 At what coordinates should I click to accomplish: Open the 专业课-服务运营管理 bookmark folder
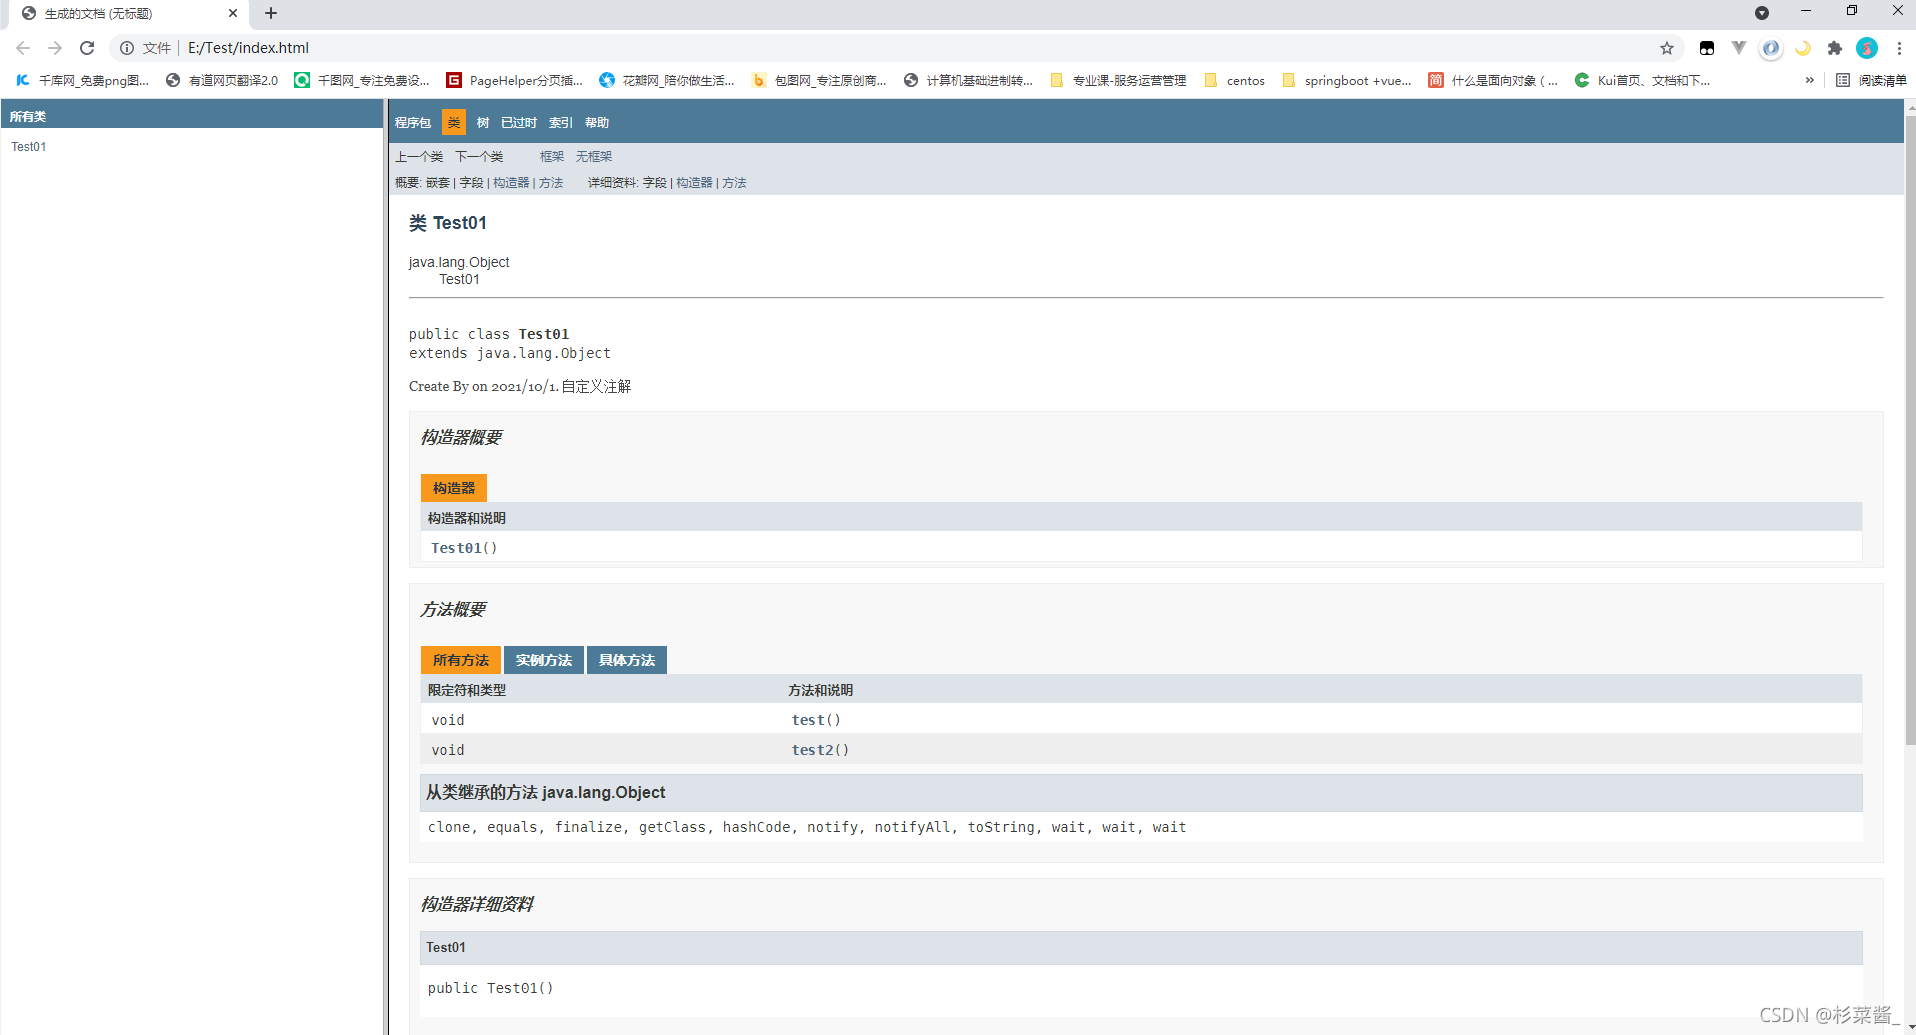point(1118,80)
